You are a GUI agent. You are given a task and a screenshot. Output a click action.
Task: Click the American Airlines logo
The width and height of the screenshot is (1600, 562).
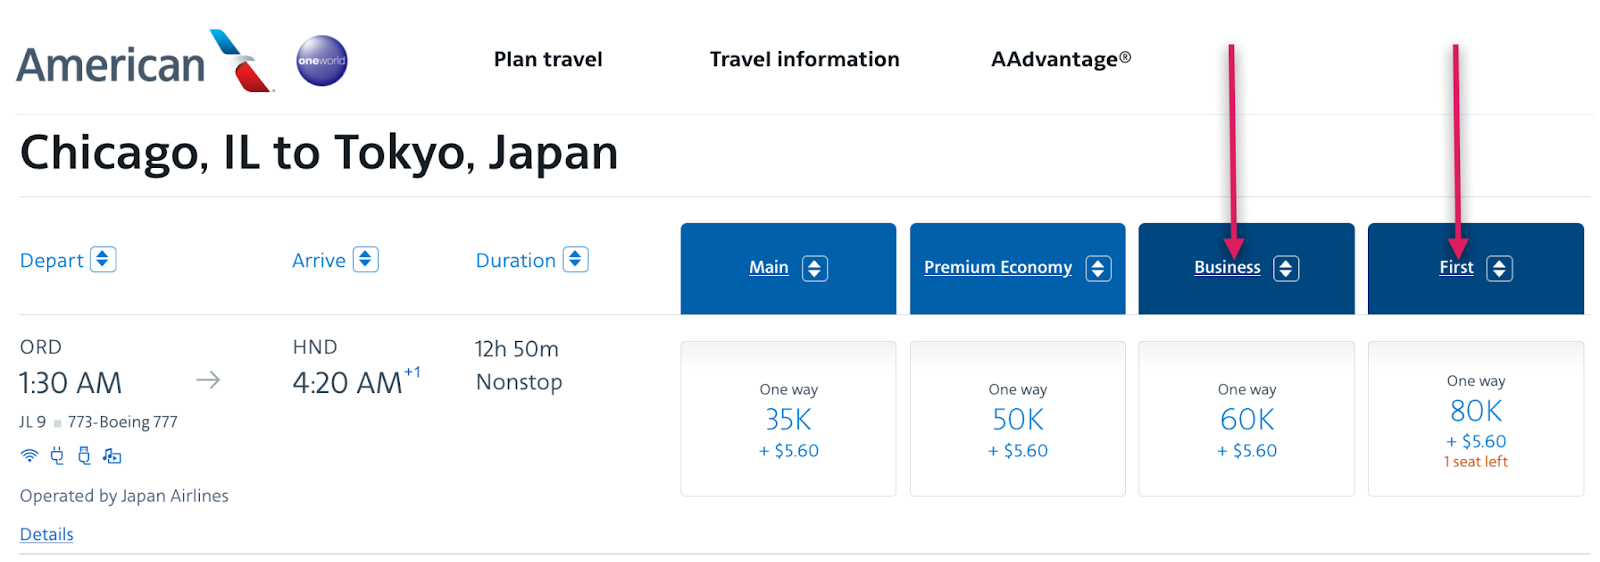point(144,62)
